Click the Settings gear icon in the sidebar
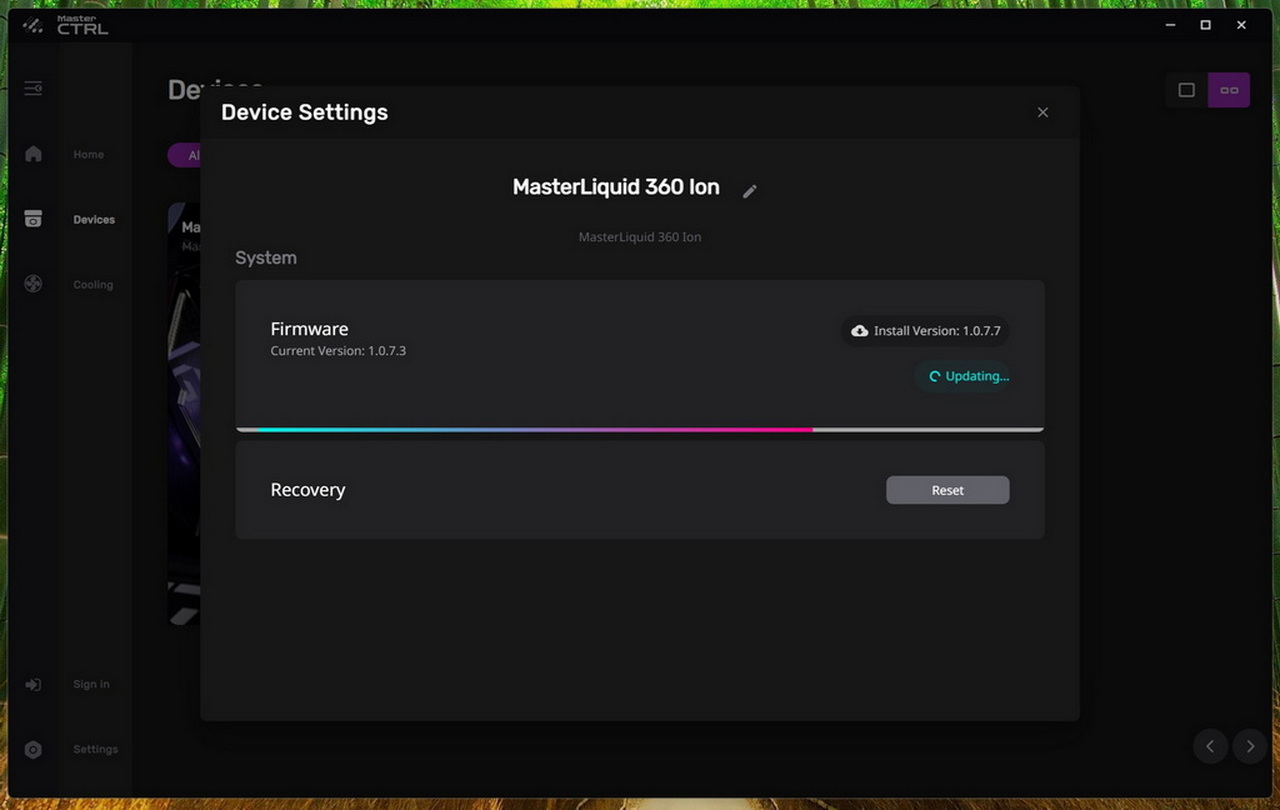Viewport: 1280px width, 810px height. (x=33, y=749)
